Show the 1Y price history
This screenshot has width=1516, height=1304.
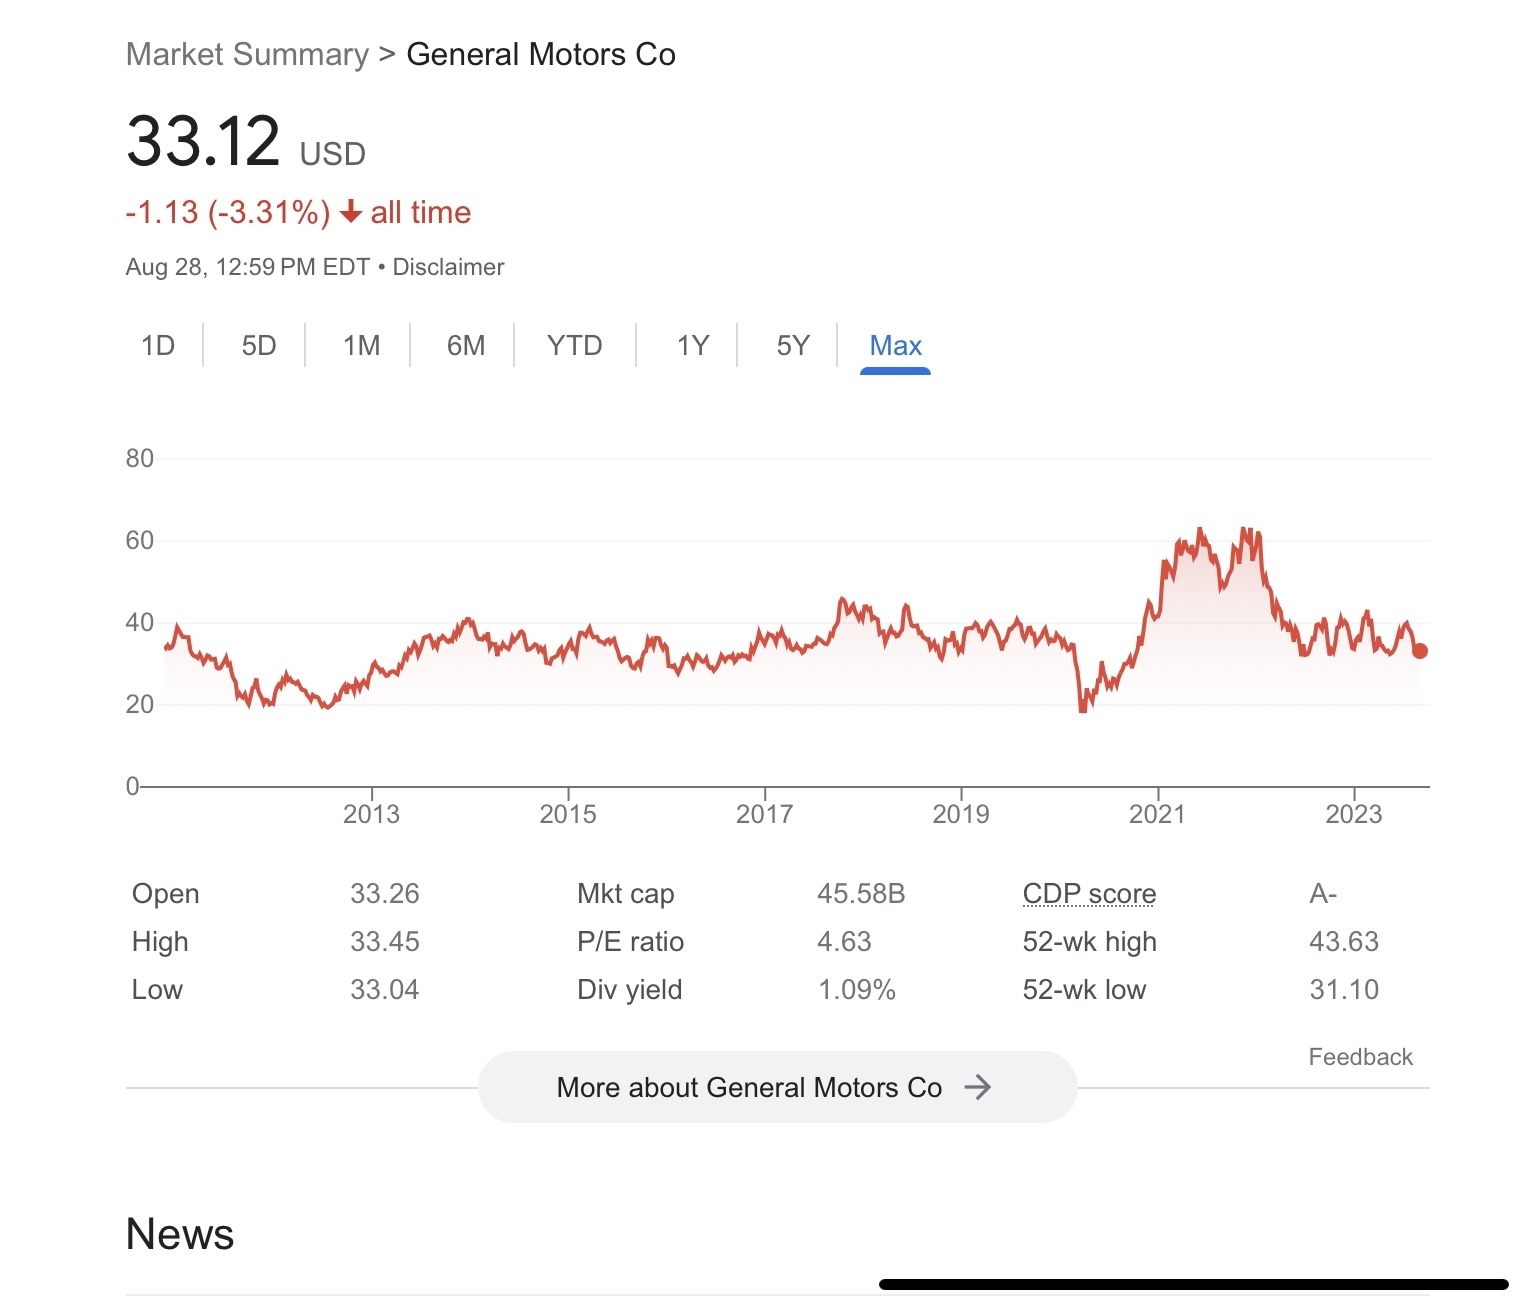pos(692,345)
